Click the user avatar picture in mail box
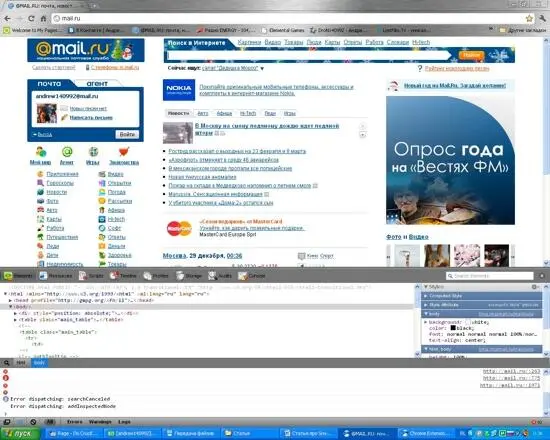This screenshot has height=440, width=550. [x=47, y=113]
